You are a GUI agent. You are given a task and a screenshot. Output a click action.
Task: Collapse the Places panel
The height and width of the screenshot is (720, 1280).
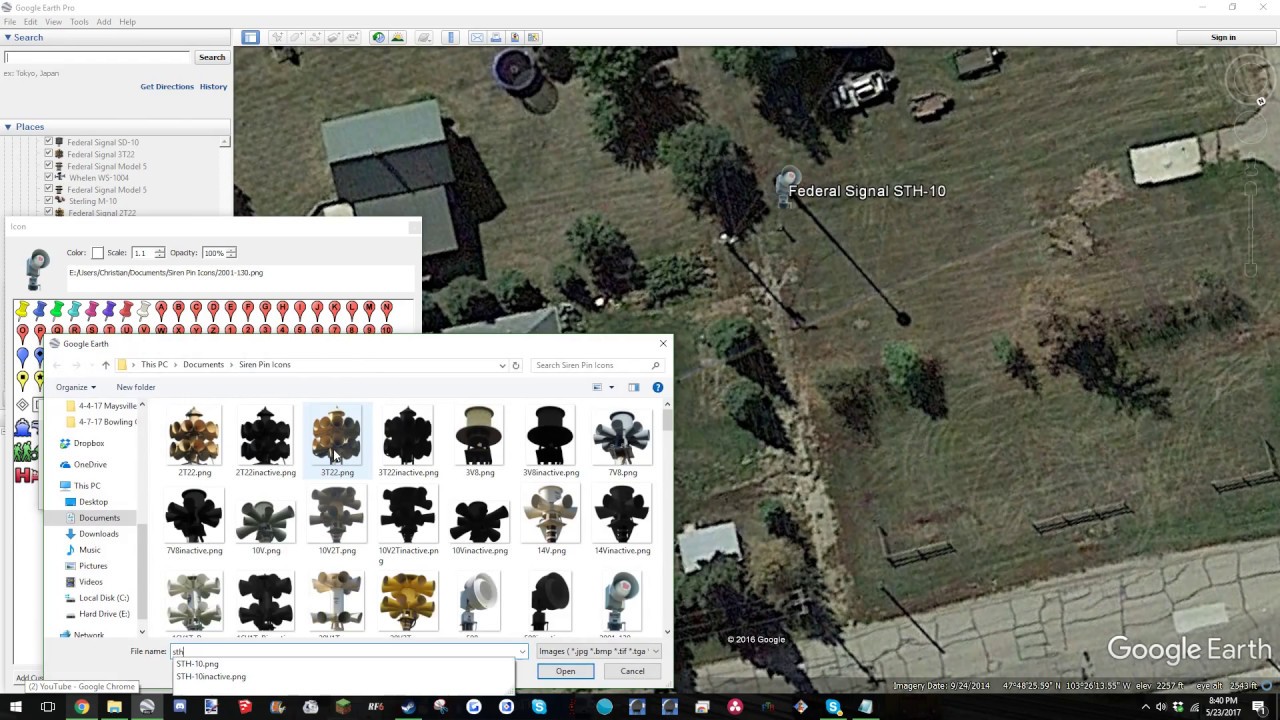click(8, 127)
